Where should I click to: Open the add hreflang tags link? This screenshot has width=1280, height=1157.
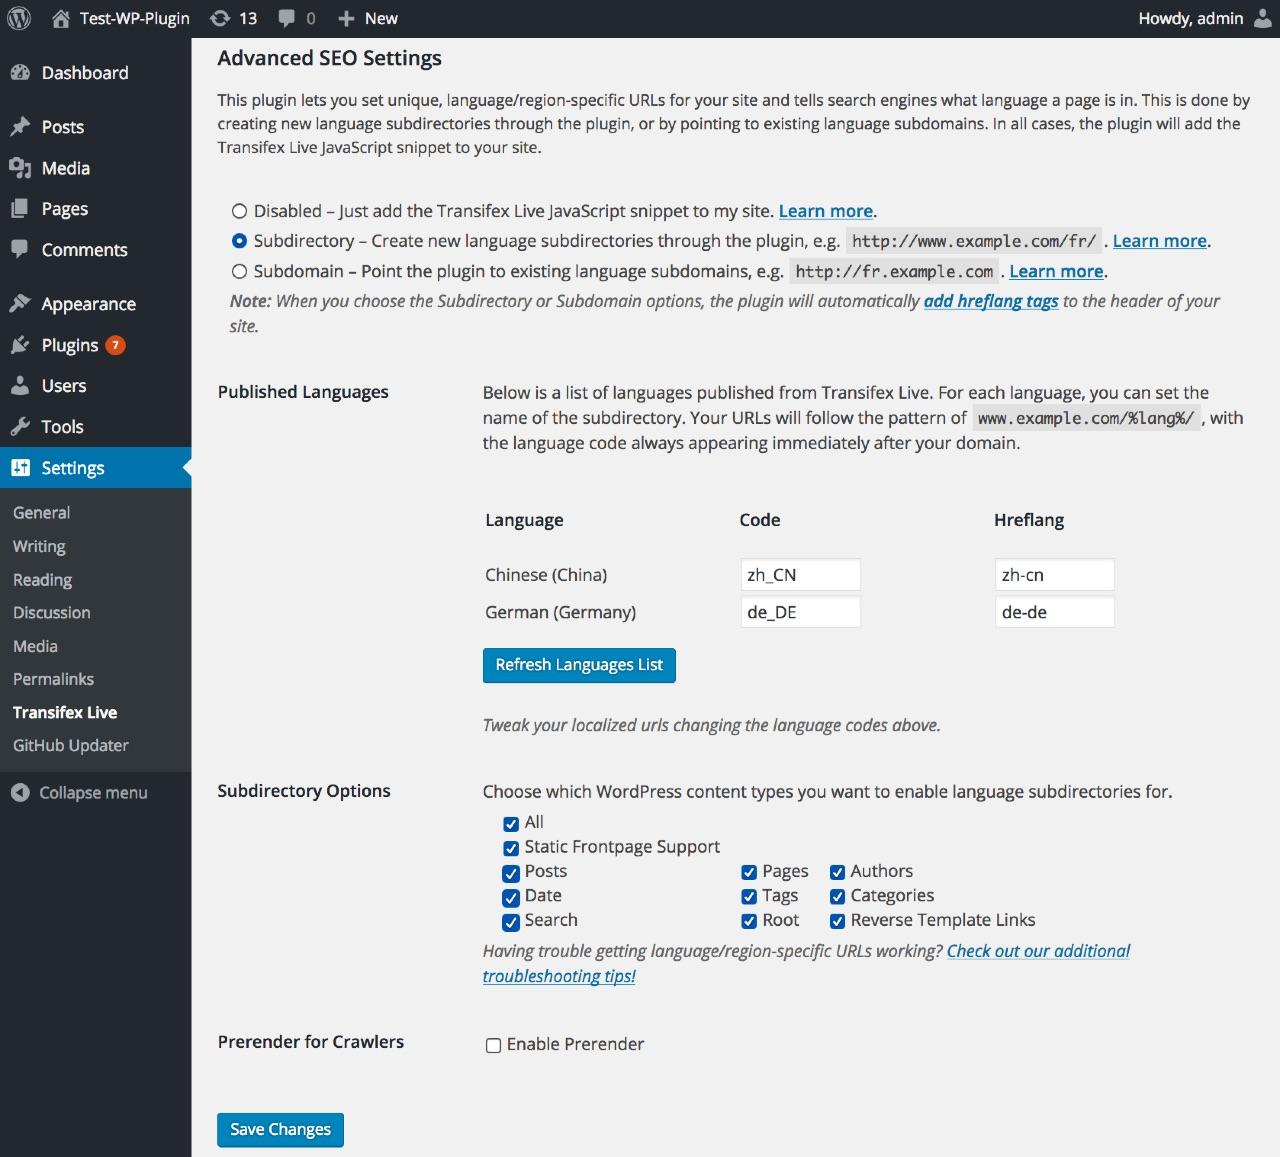point(991,301)
